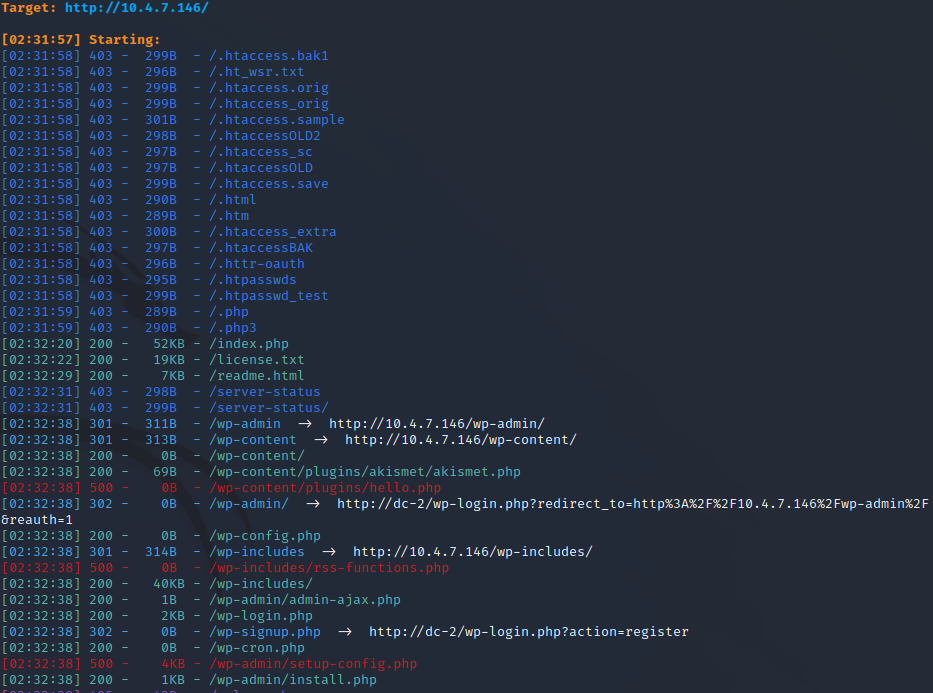Select the /.htaccess.save path
Screen dimensions: 933x693
click(268, 184)
